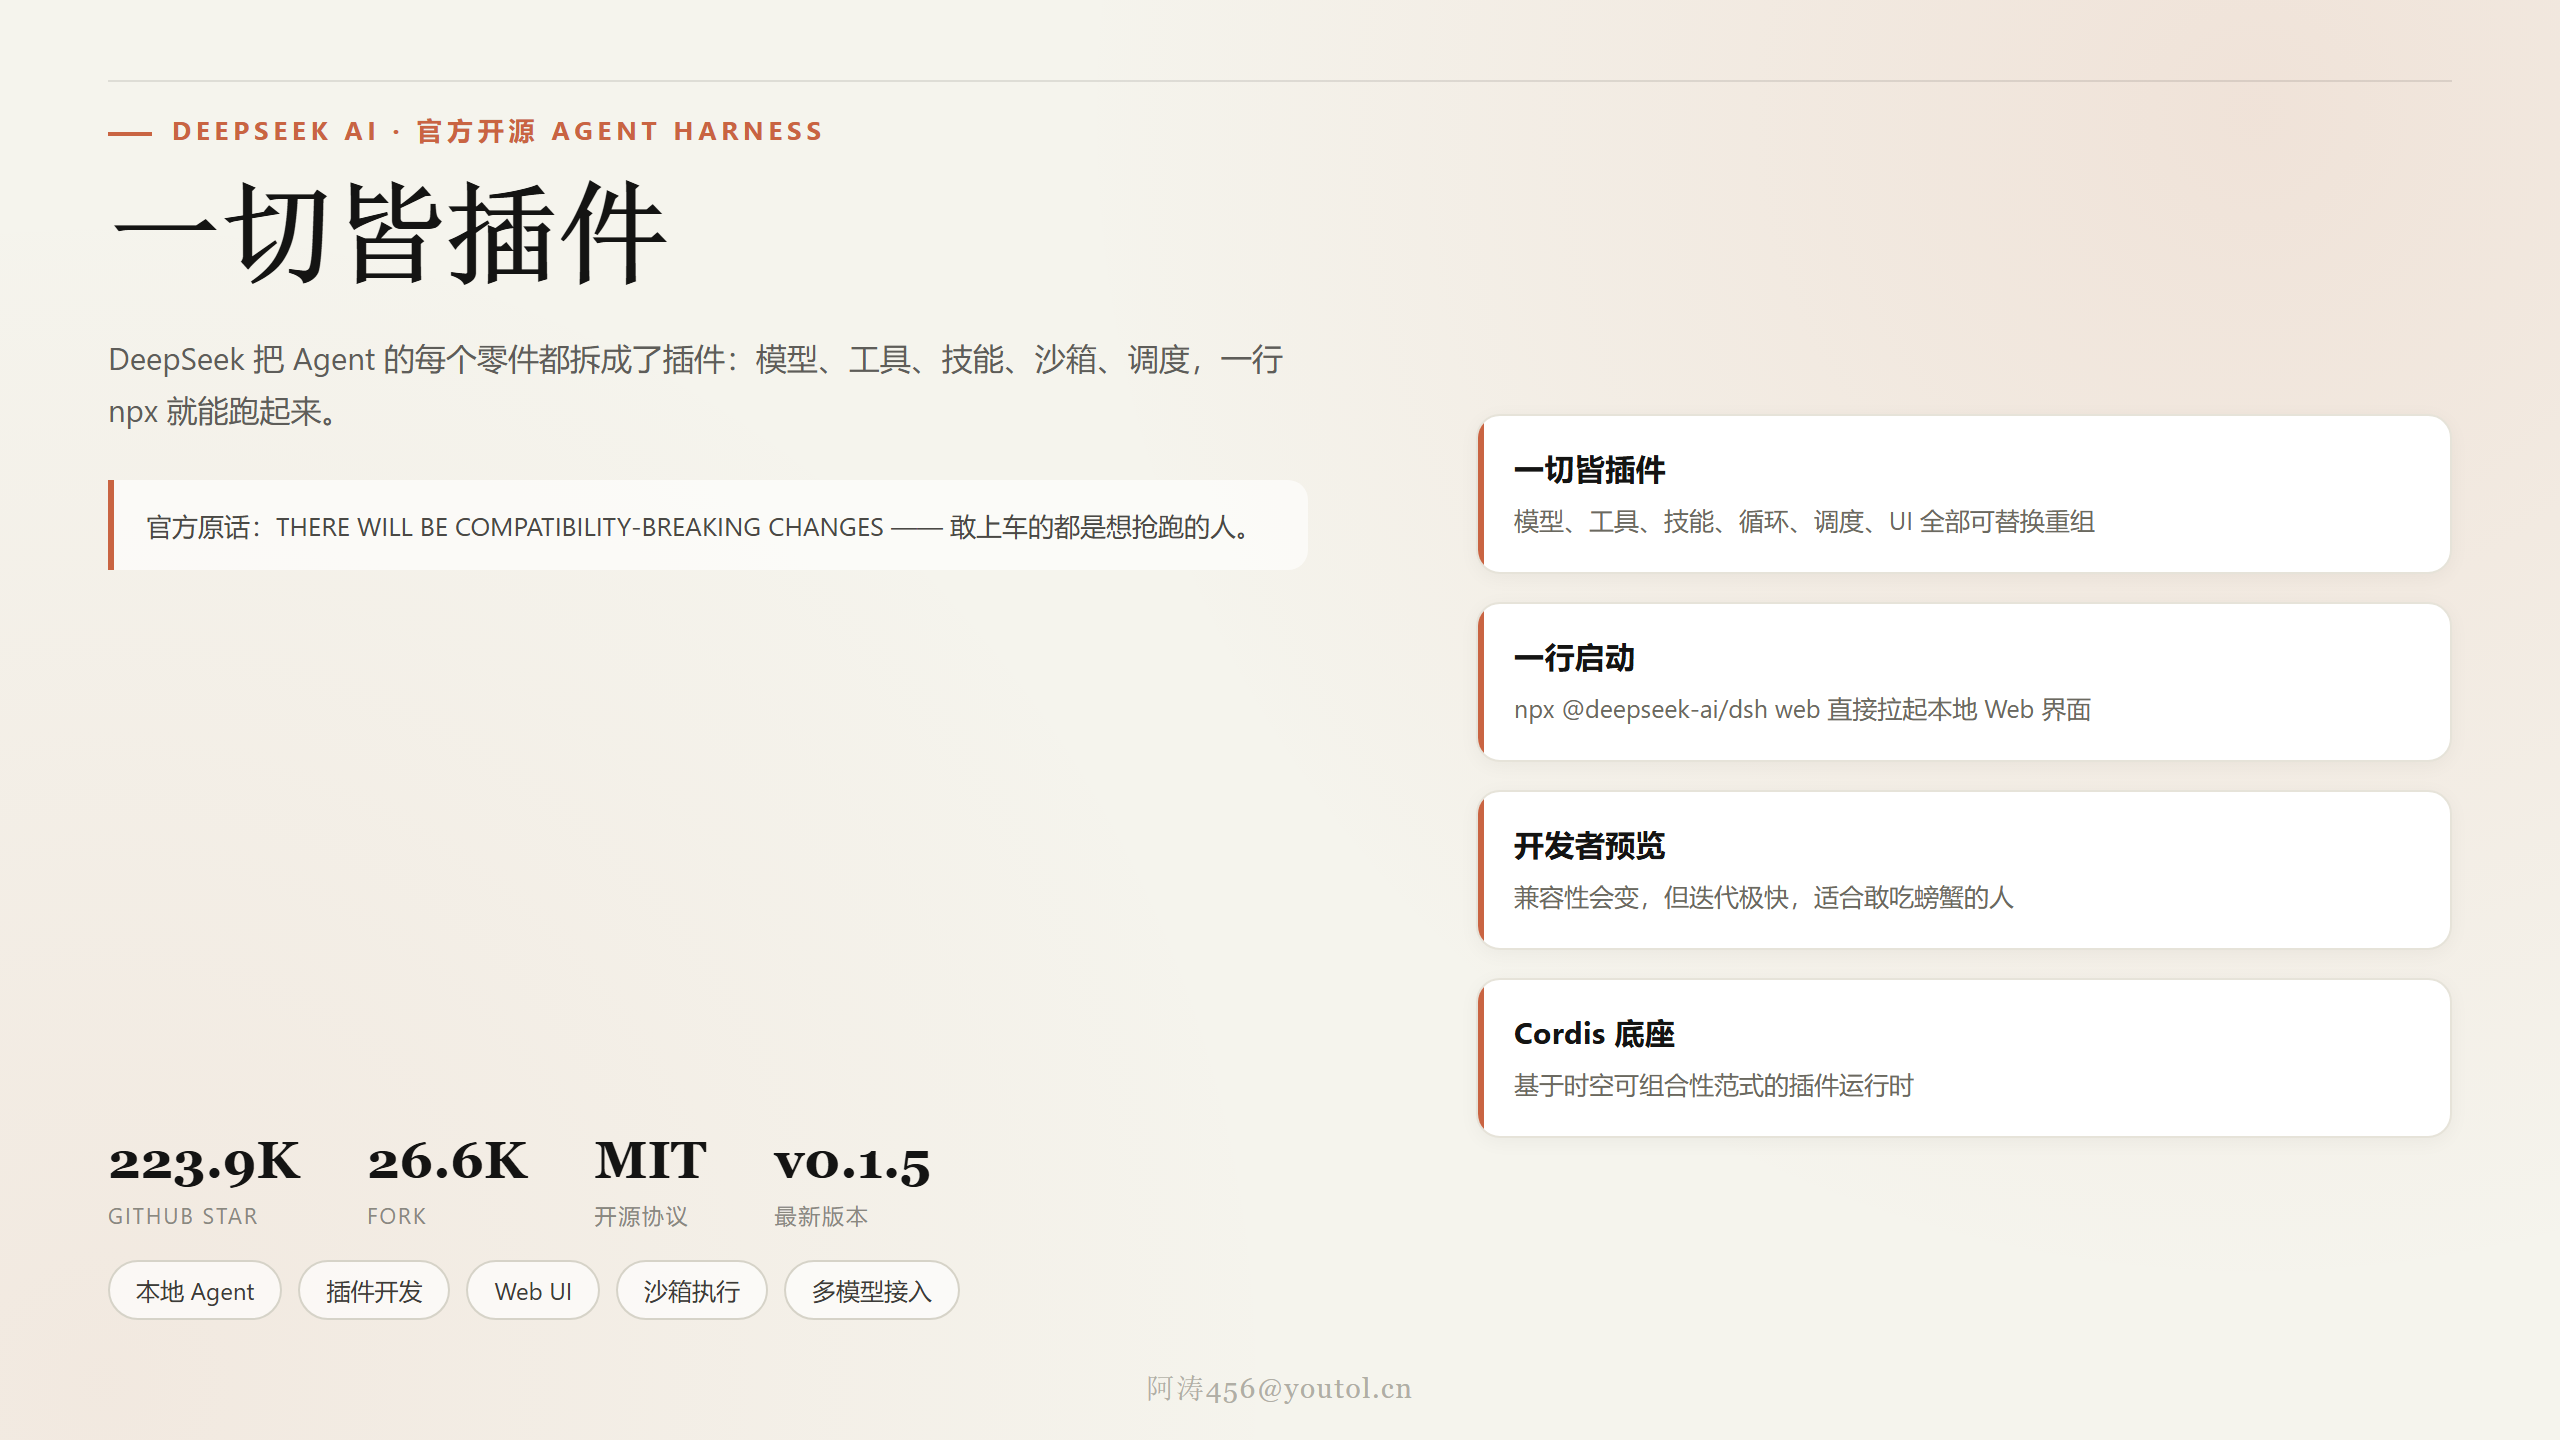Click the 223.9K GitHub star count

coord(204,1162)
